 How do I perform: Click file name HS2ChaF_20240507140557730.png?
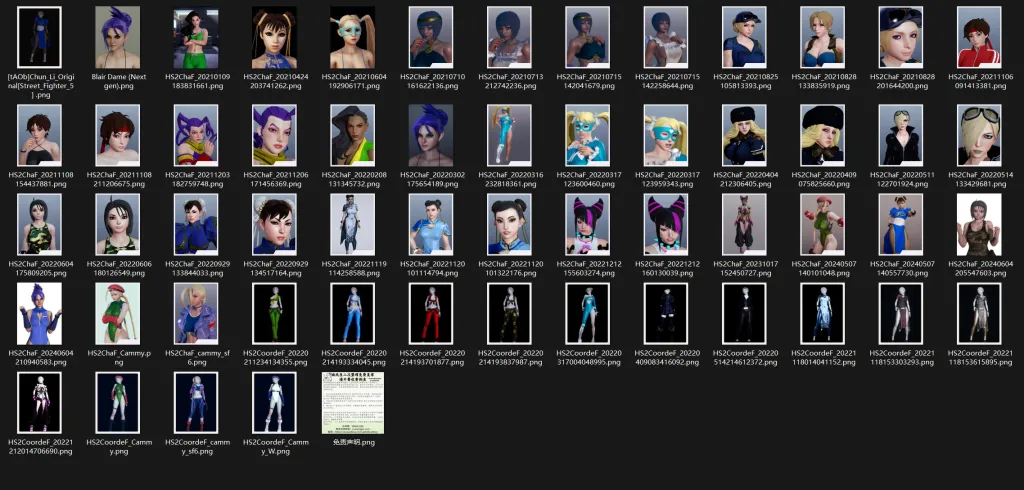tap(901, 269)
